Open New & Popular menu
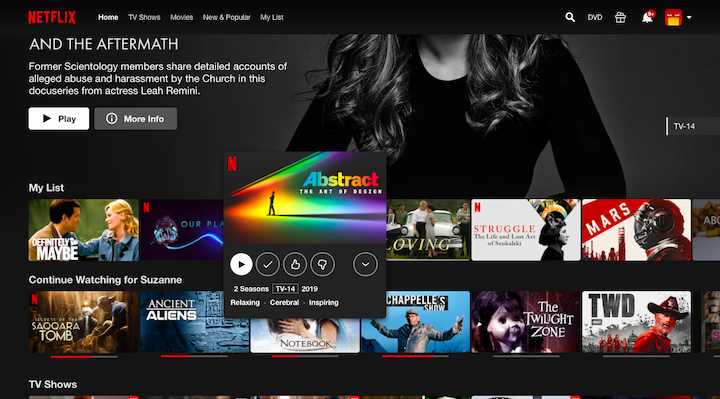 pyautogui.click(x=227, y=17)
